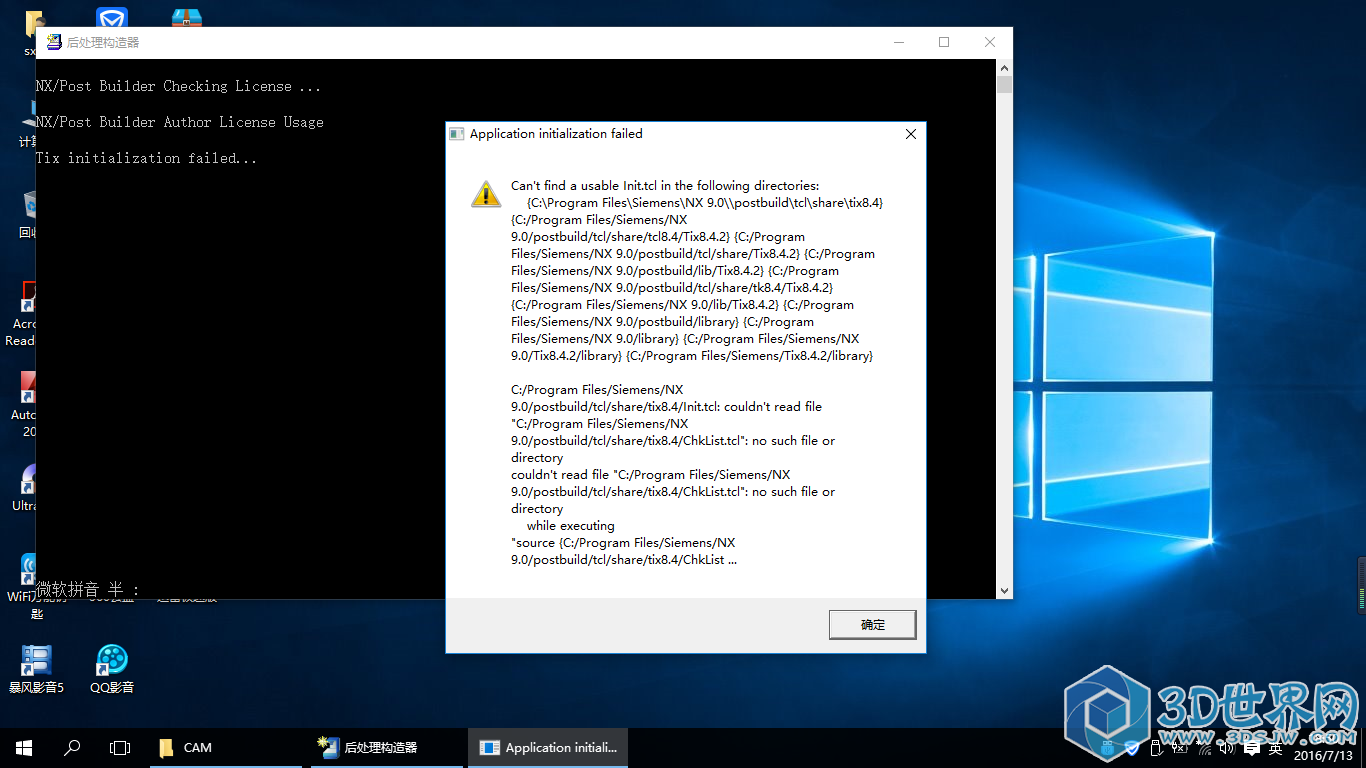The width and height of the screenshot is (1366, 768).
Task: Click the safely remove USB tray icon
Action: click(1157, 748)
